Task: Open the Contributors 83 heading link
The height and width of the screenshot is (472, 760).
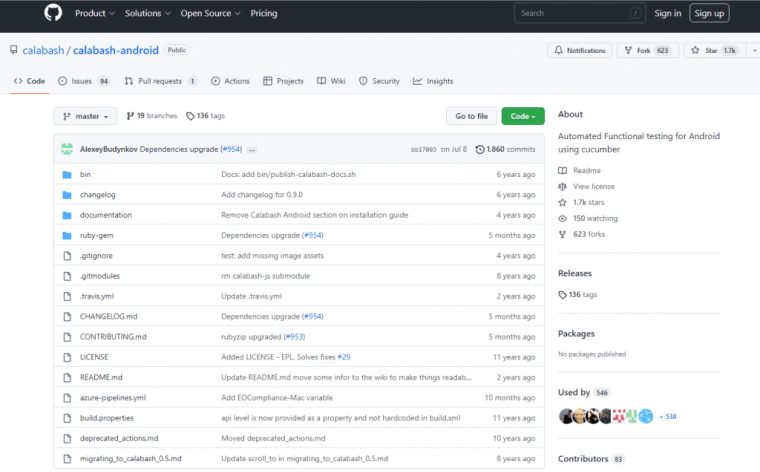Action: [x=591, y=459]
